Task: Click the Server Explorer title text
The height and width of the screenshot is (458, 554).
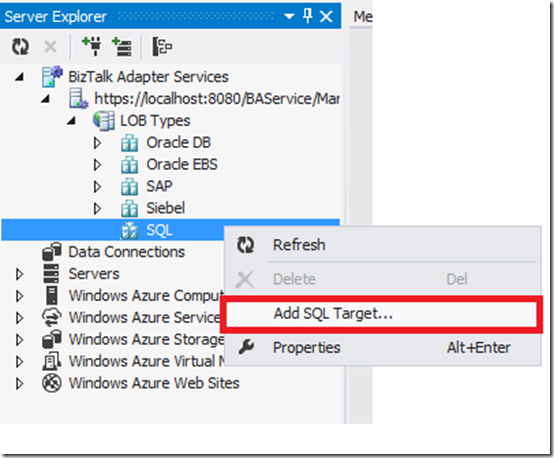Action: (x=55, y=17)
